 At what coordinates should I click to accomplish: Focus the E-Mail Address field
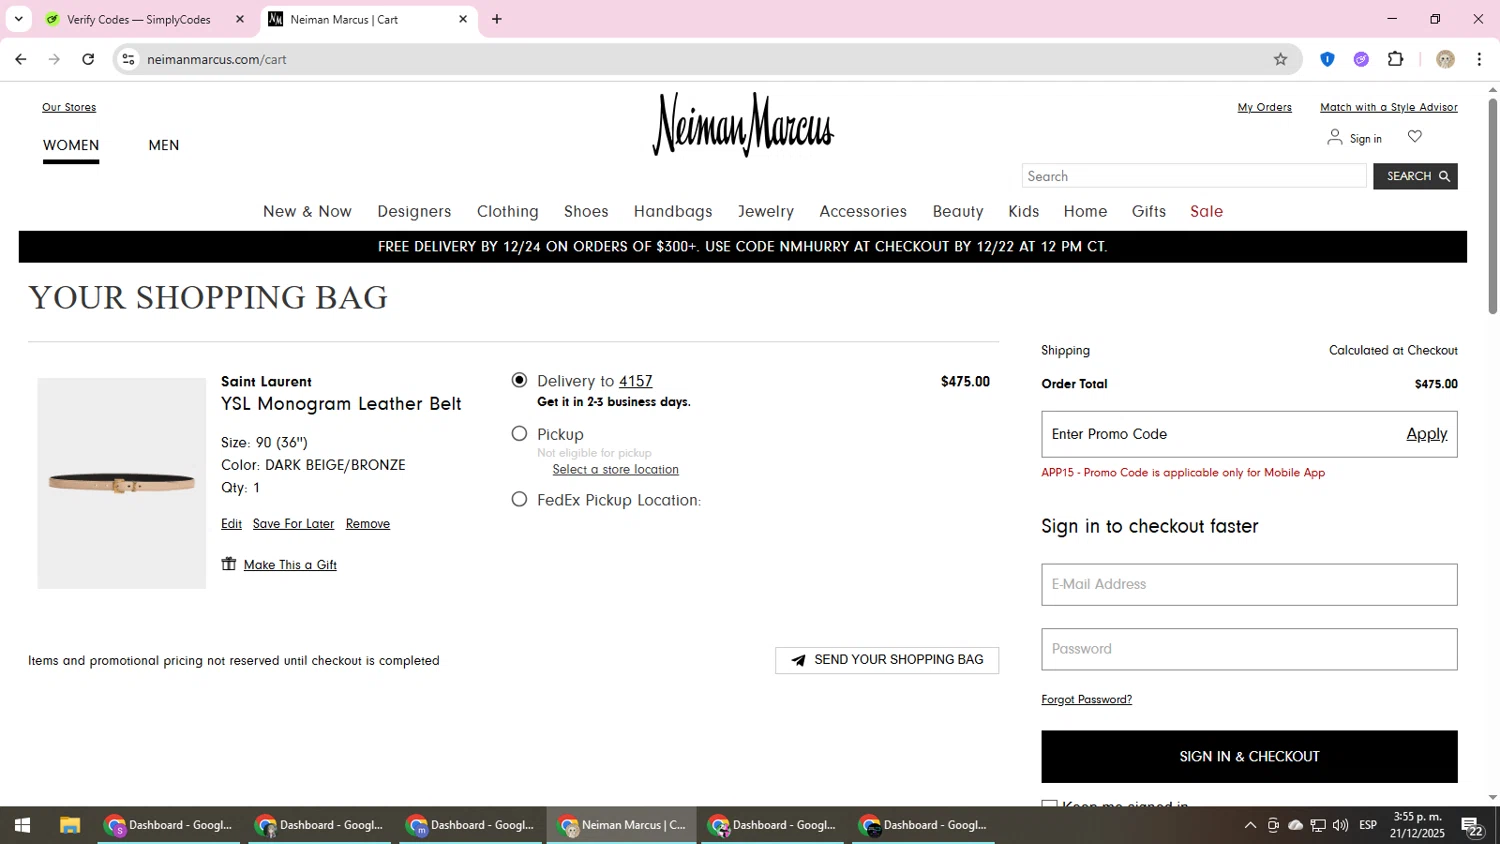pyautogui.click(x=1249, y=584)
